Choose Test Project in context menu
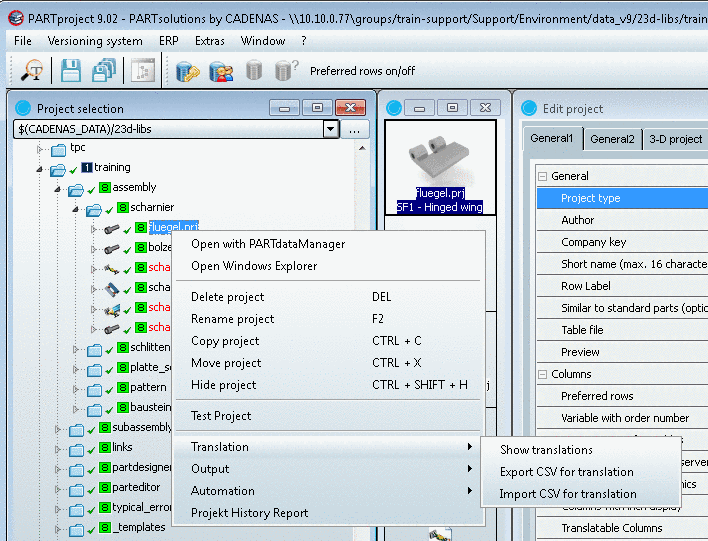708x541 pixels. point(329,416)
